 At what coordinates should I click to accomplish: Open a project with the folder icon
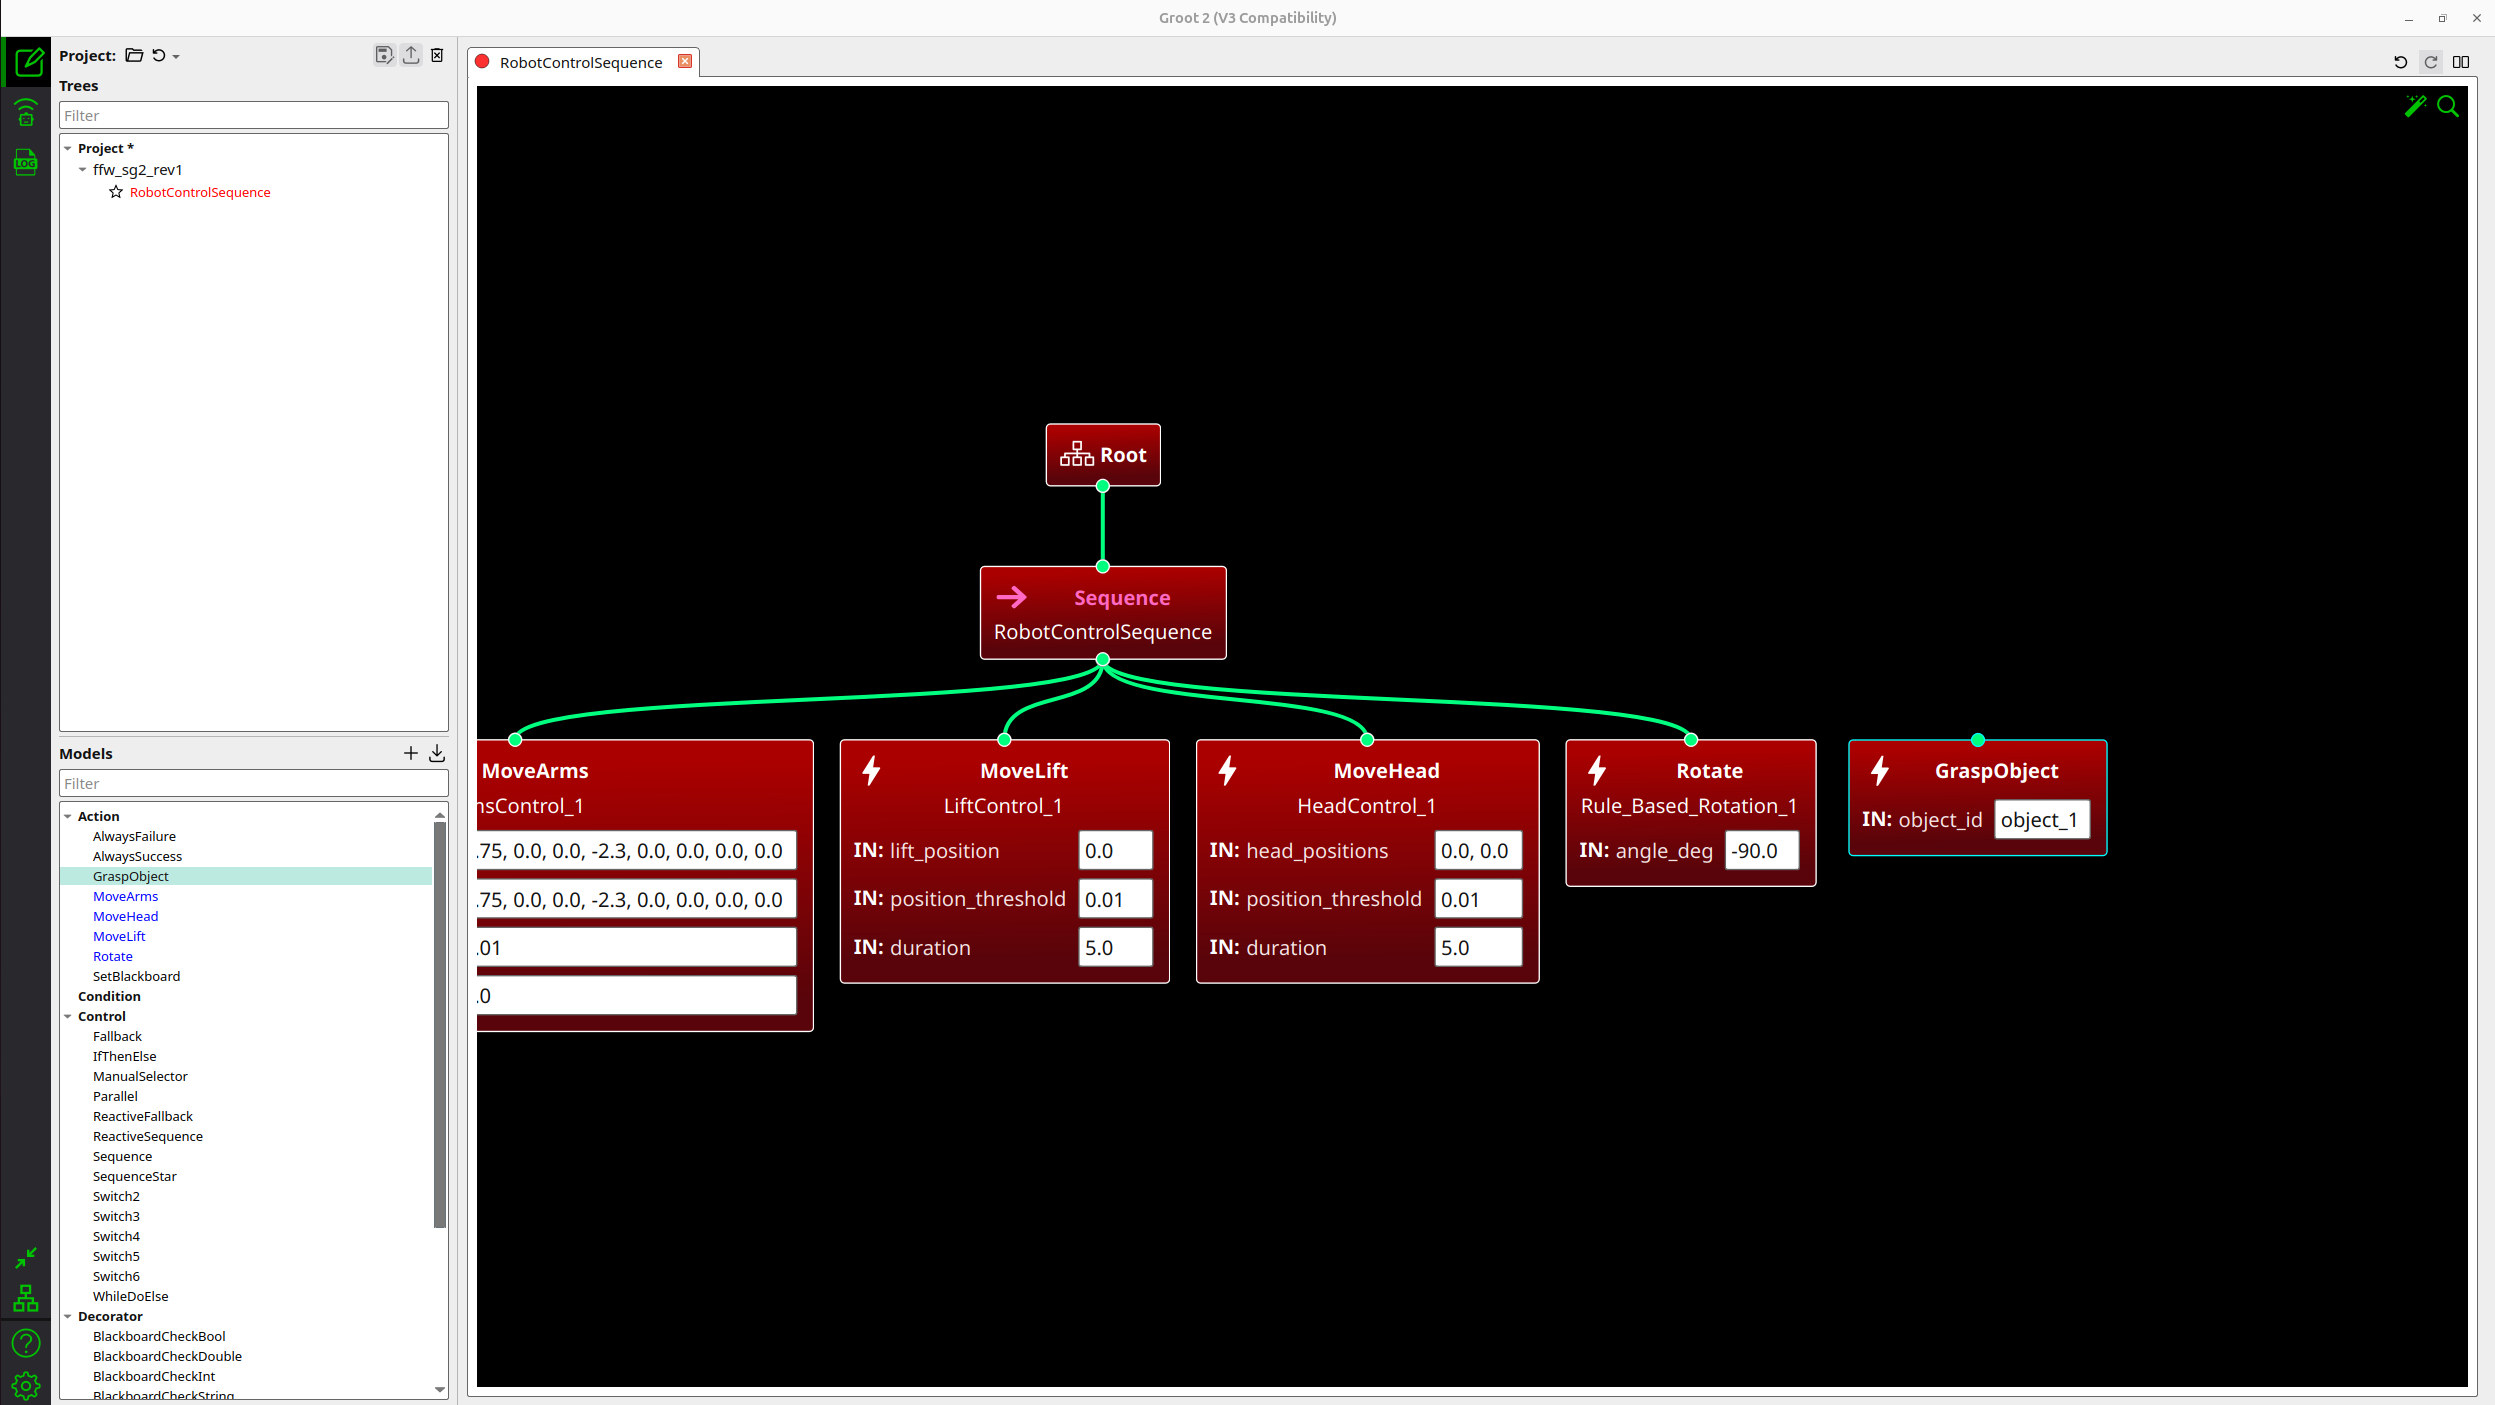135,55
